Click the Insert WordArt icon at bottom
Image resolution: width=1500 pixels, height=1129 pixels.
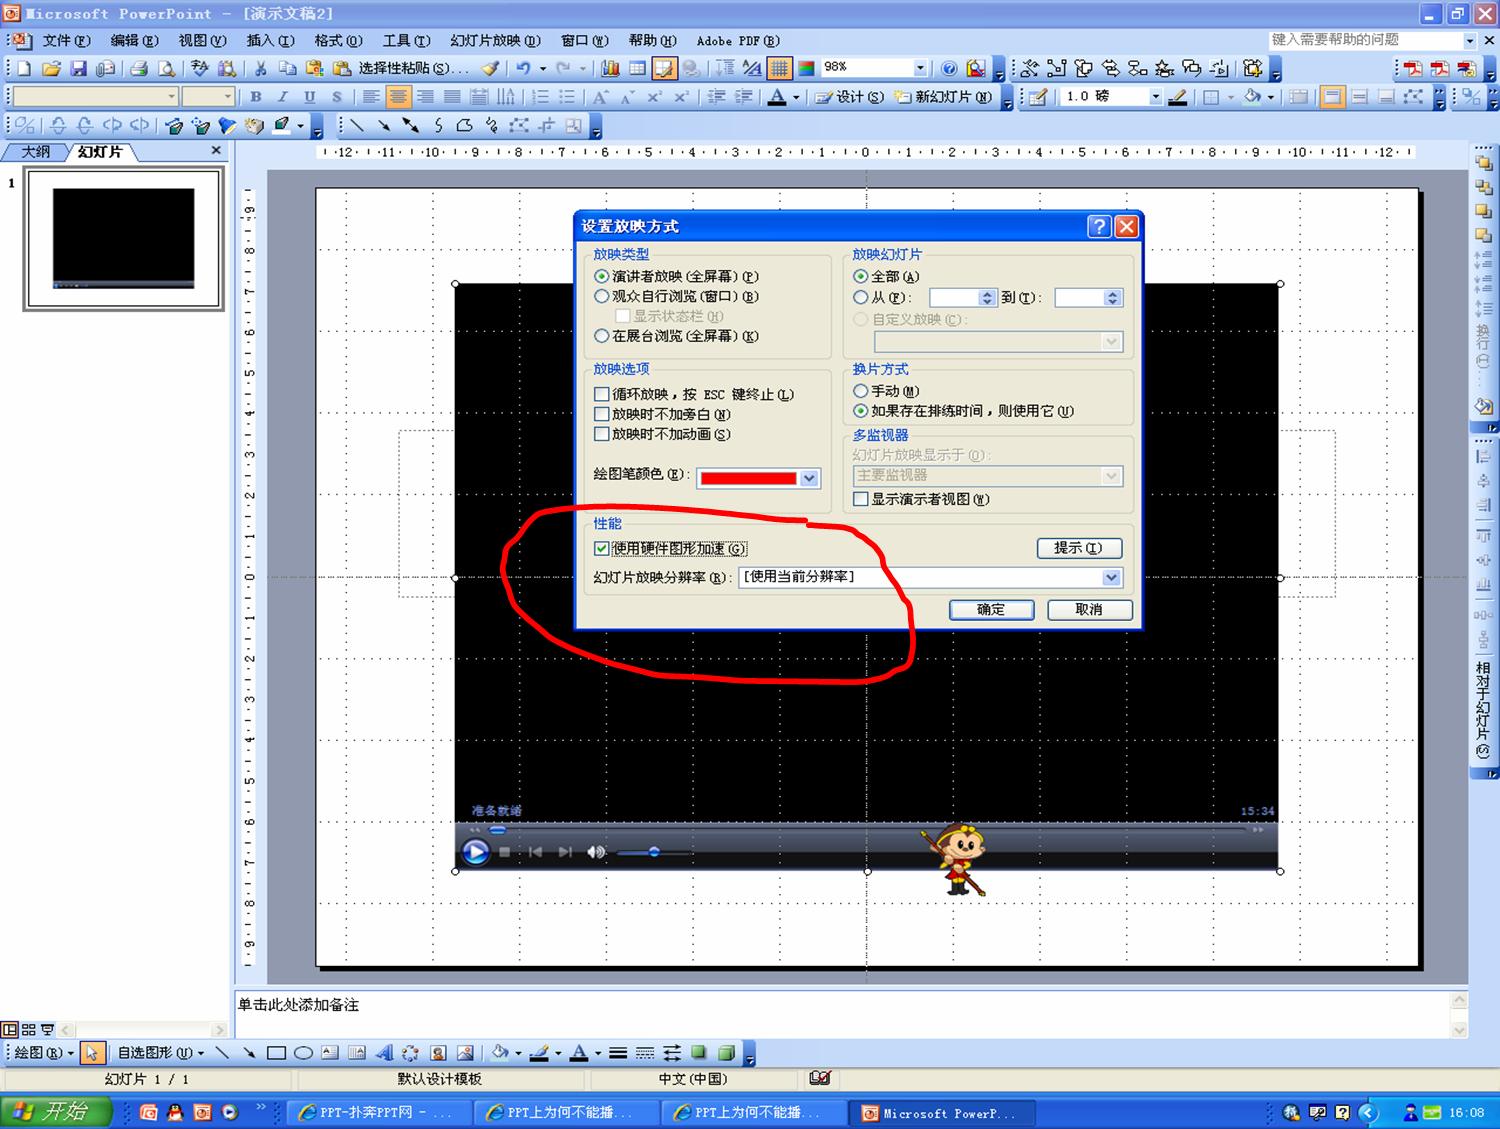coord(384,1053)
